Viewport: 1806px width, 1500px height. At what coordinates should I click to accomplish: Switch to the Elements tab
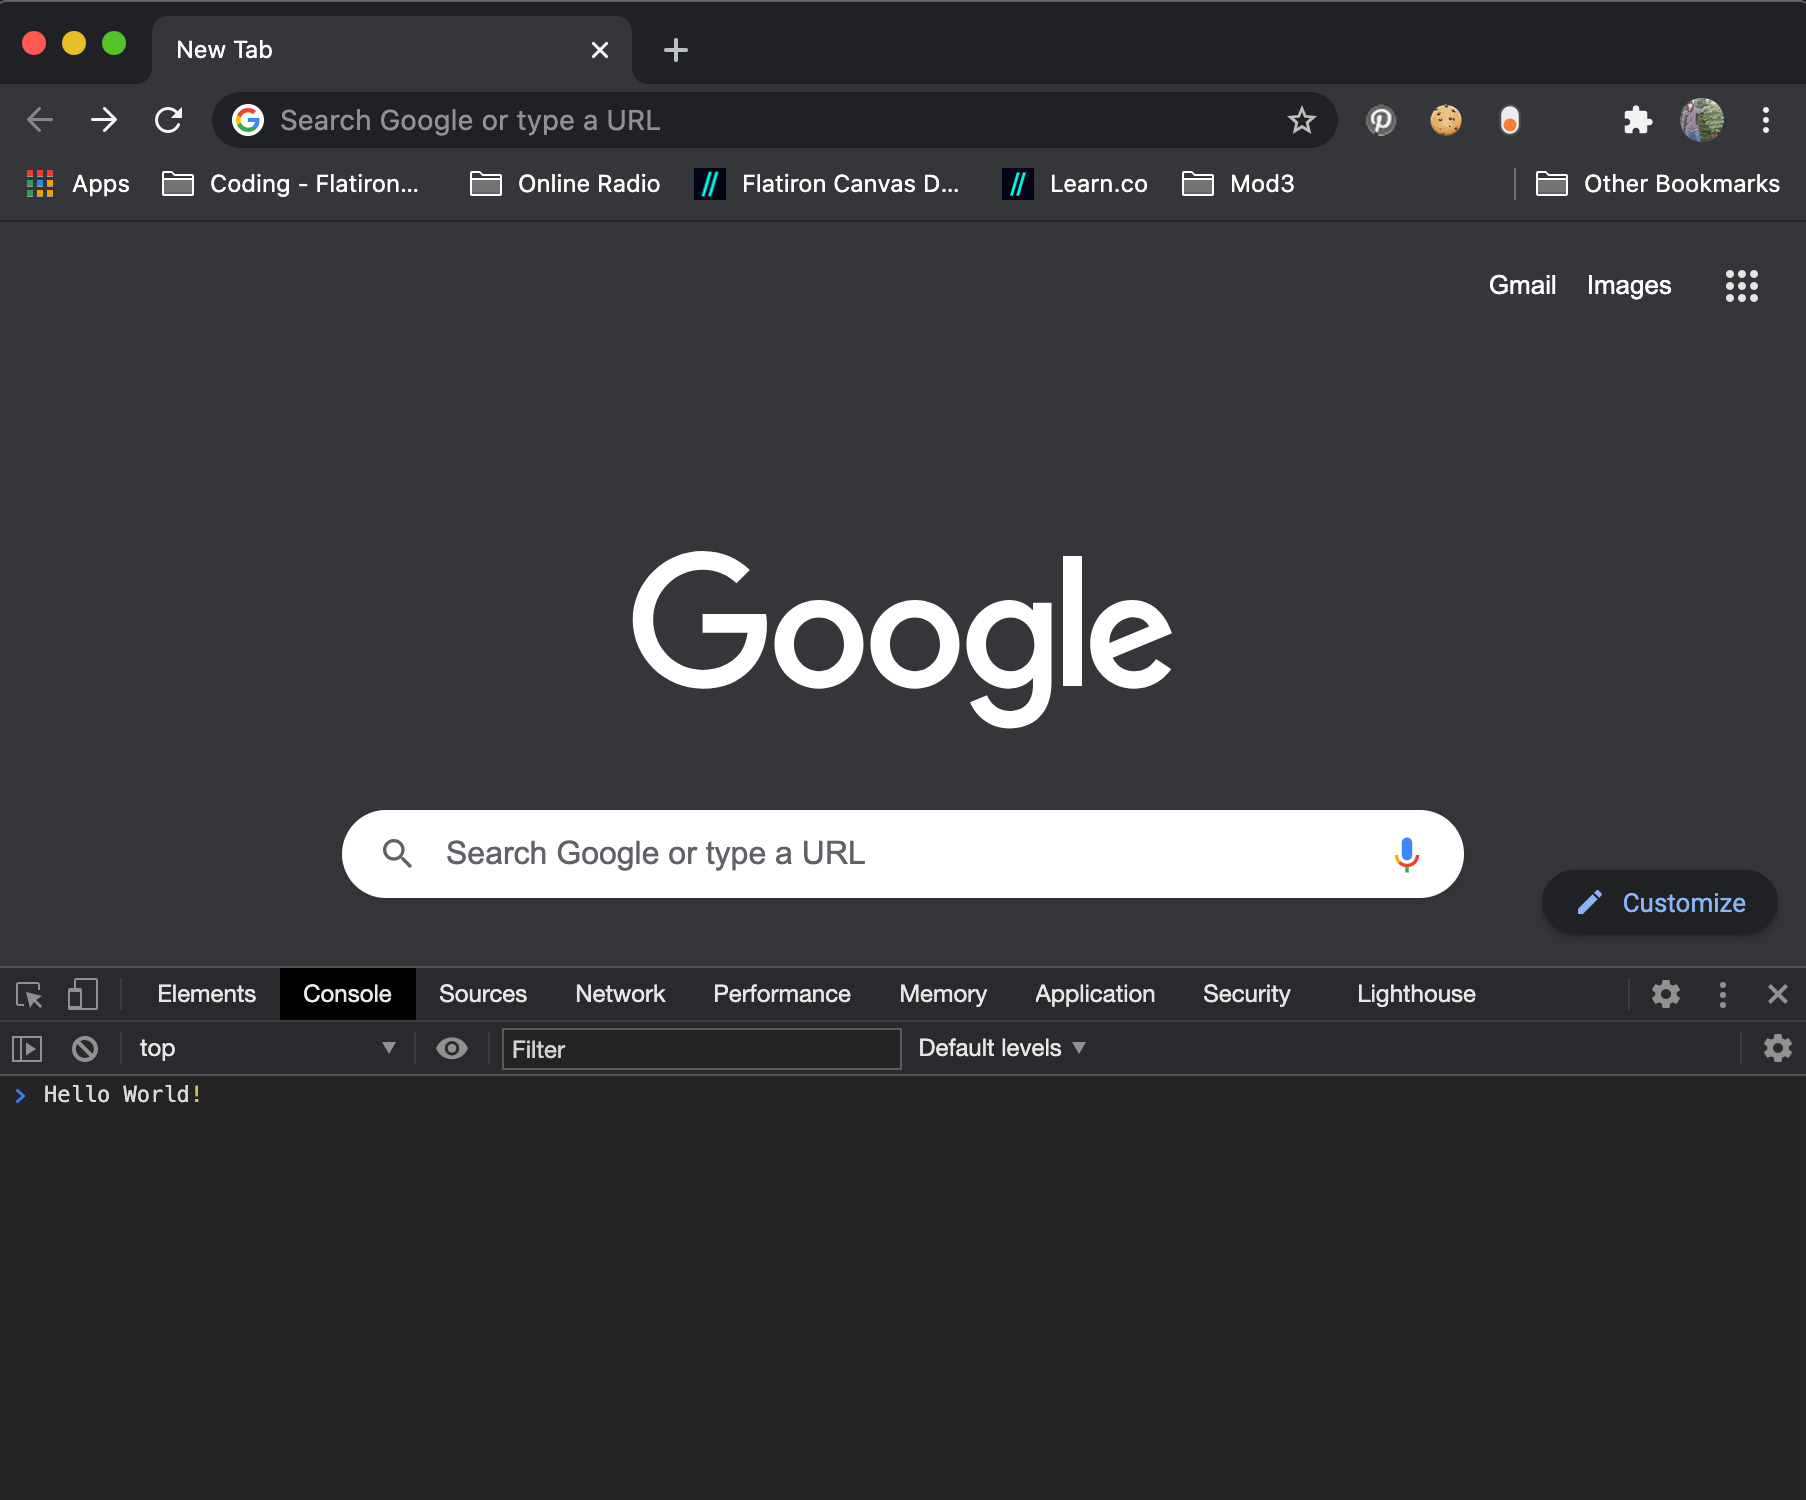pos(206,994)
